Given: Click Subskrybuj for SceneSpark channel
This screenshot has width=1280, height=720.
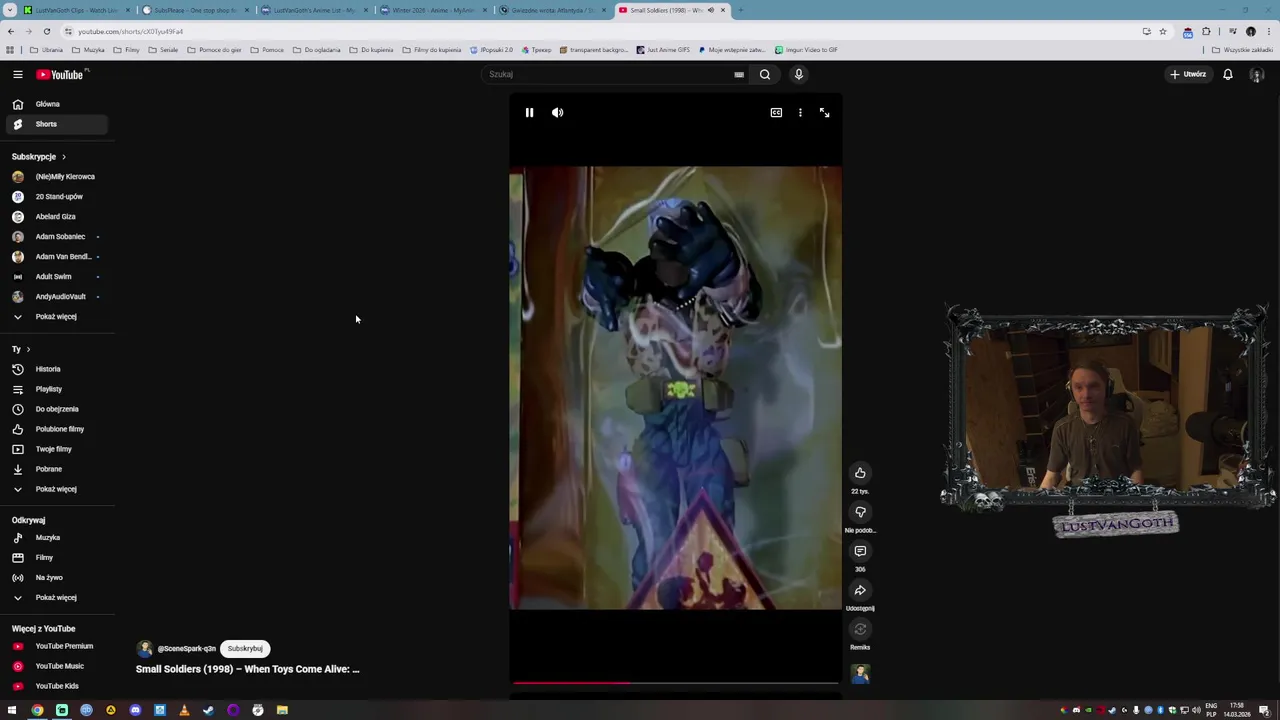Looking at the screenshot, I should click(245, 648).
